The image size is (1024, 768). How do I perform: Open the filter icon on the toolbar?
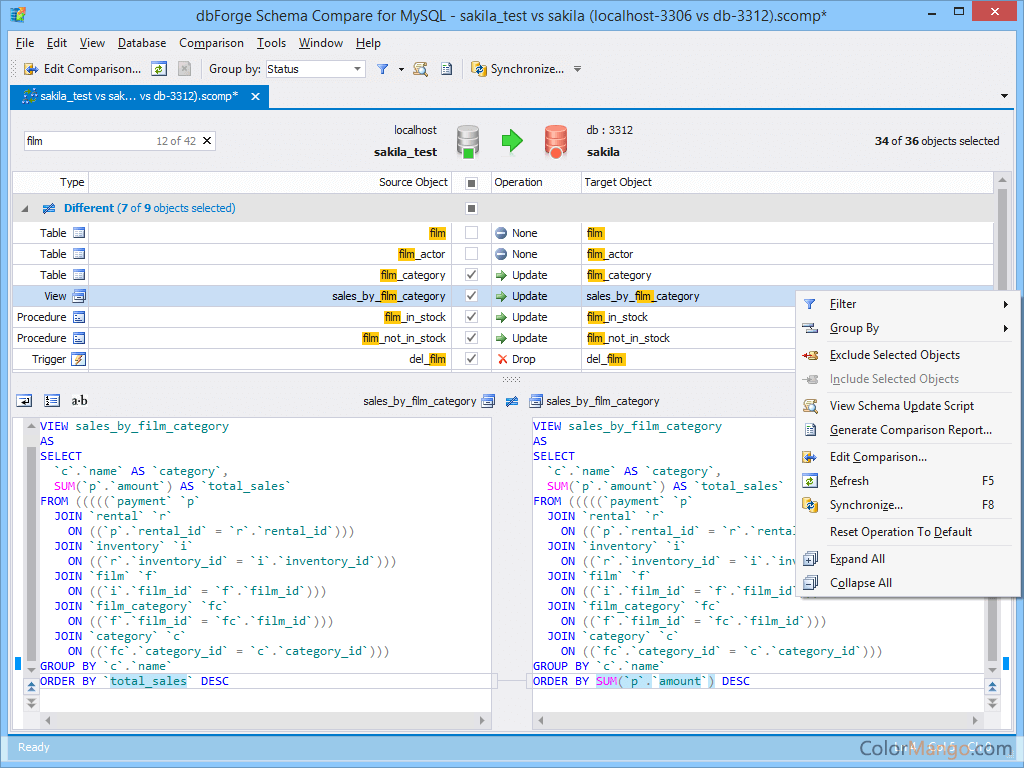[x=382, y=70]
